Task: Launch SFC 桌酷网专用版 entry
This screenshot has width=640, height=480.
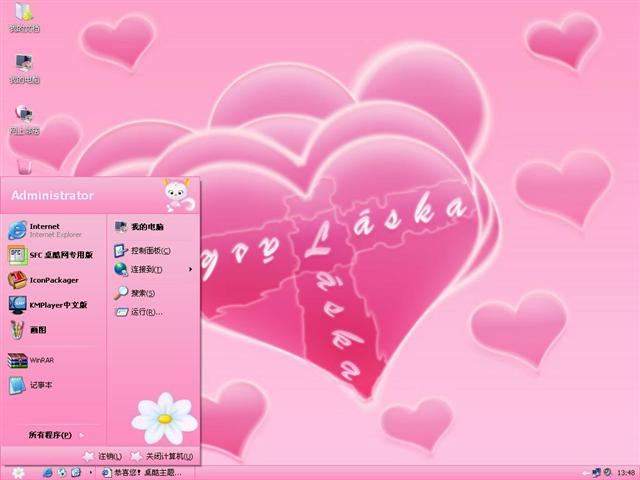Action: click(58, 255)
